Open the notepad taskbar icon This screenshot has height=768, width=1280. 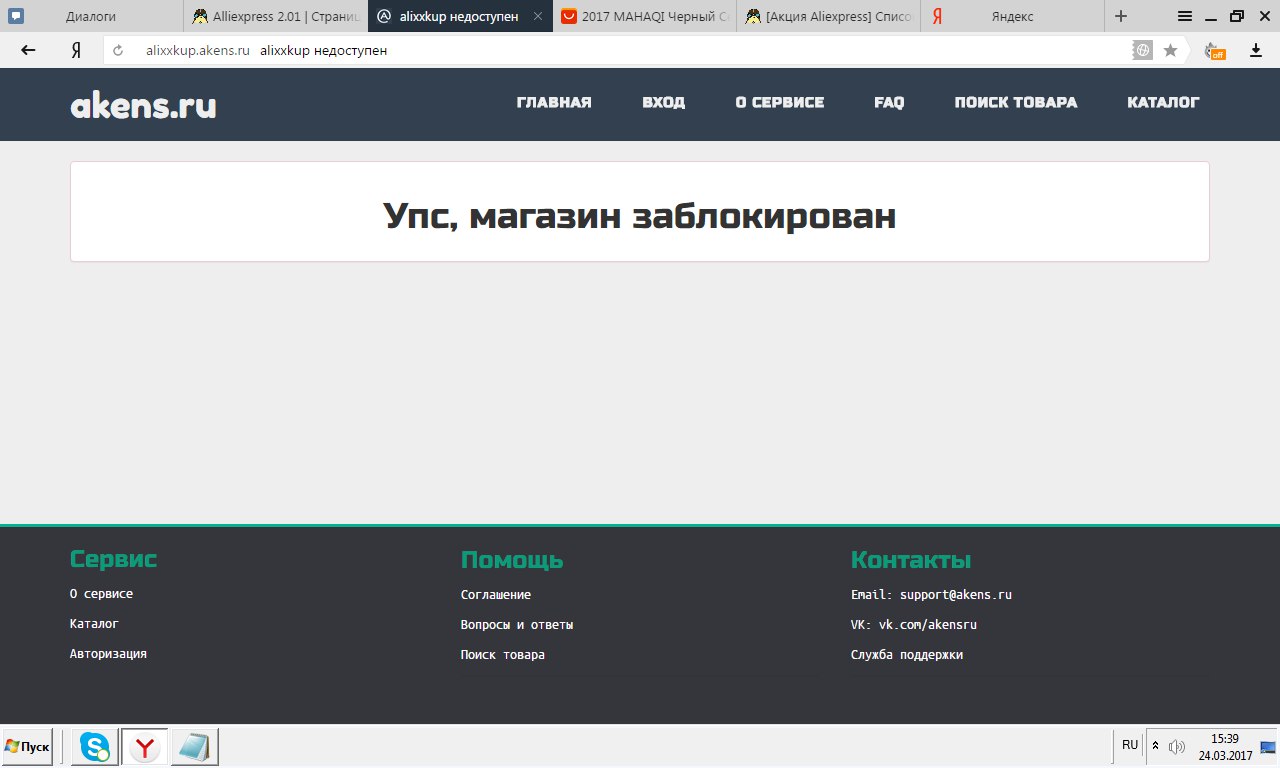coord(195,747)
